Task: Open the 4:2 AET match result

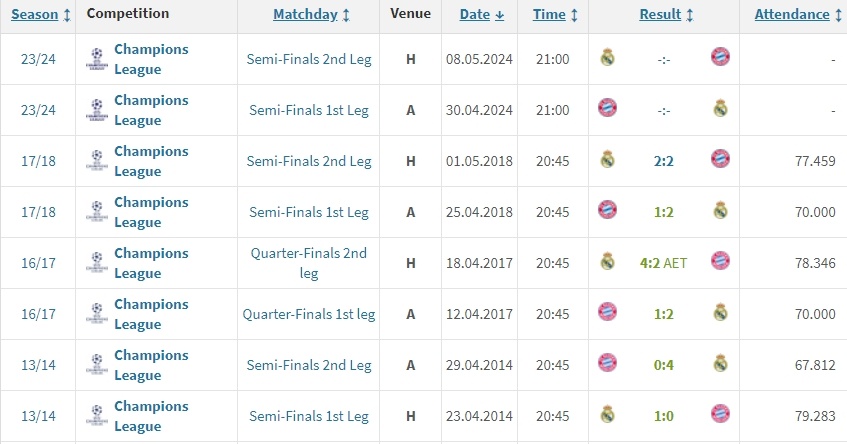Action: pos(664,262)
